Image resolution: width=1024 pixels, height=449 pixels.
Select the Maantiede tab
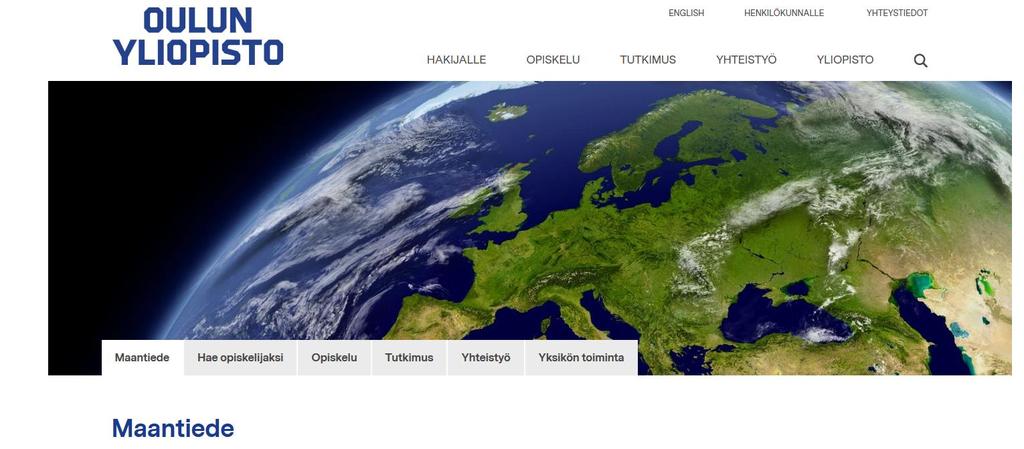(x=142, y=358)
